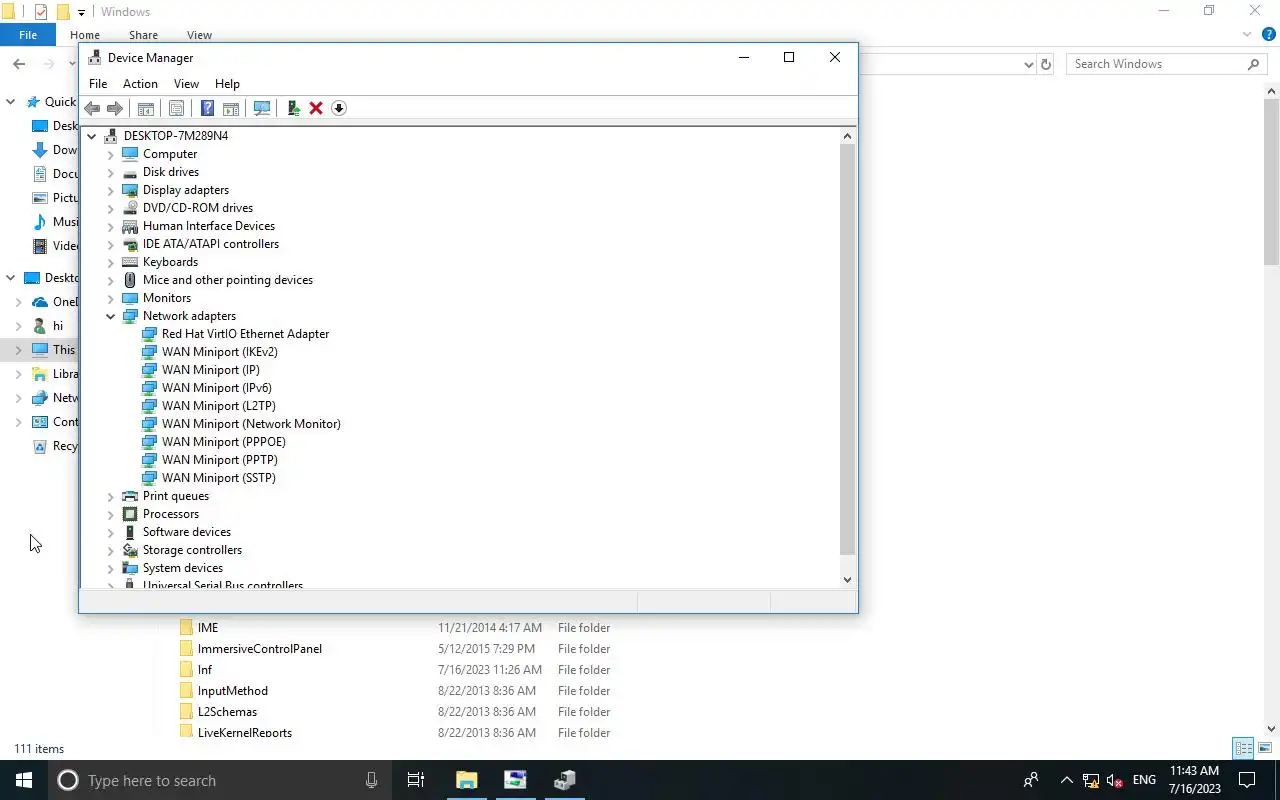Click Show/Hide Console Tree toolbar icon
This screenshot has width=1280, height=800.
click(146, 108)
